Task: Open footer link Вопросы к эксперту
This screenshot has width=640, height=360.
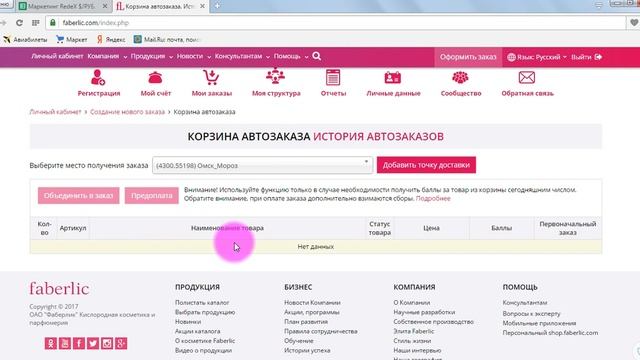Action: coord(531,313)
